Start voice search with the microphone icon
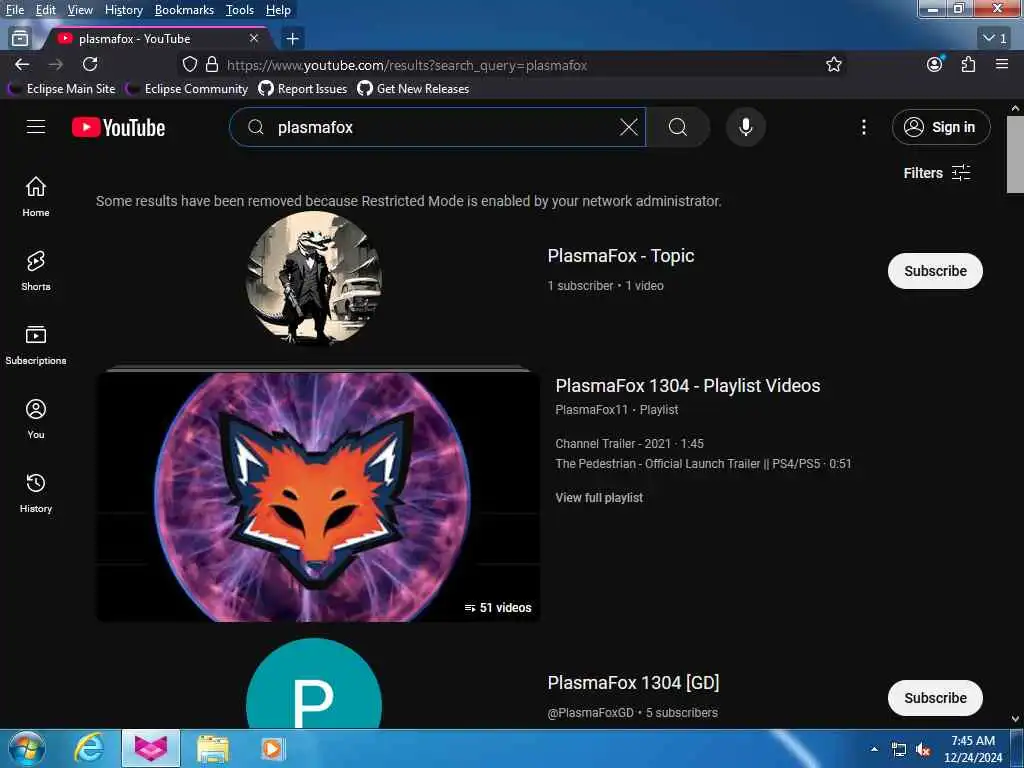This screenshot has height=768, width=1024. 746,127
